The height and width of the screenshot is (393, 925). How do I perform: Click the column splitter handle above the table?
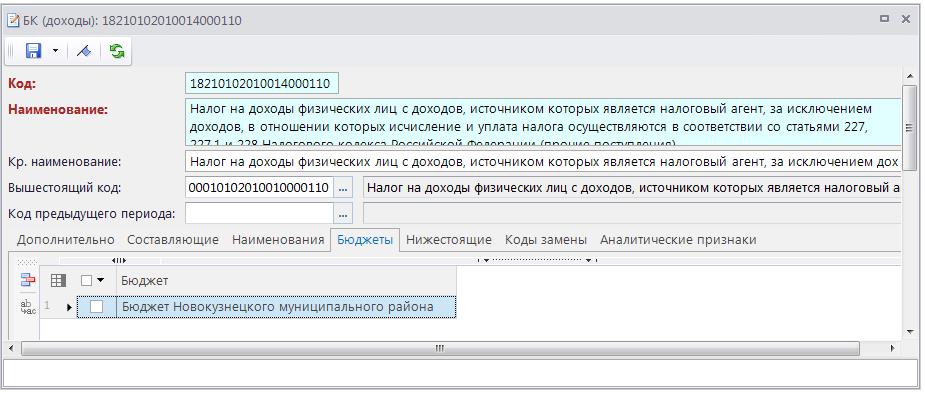pos(119,260)
